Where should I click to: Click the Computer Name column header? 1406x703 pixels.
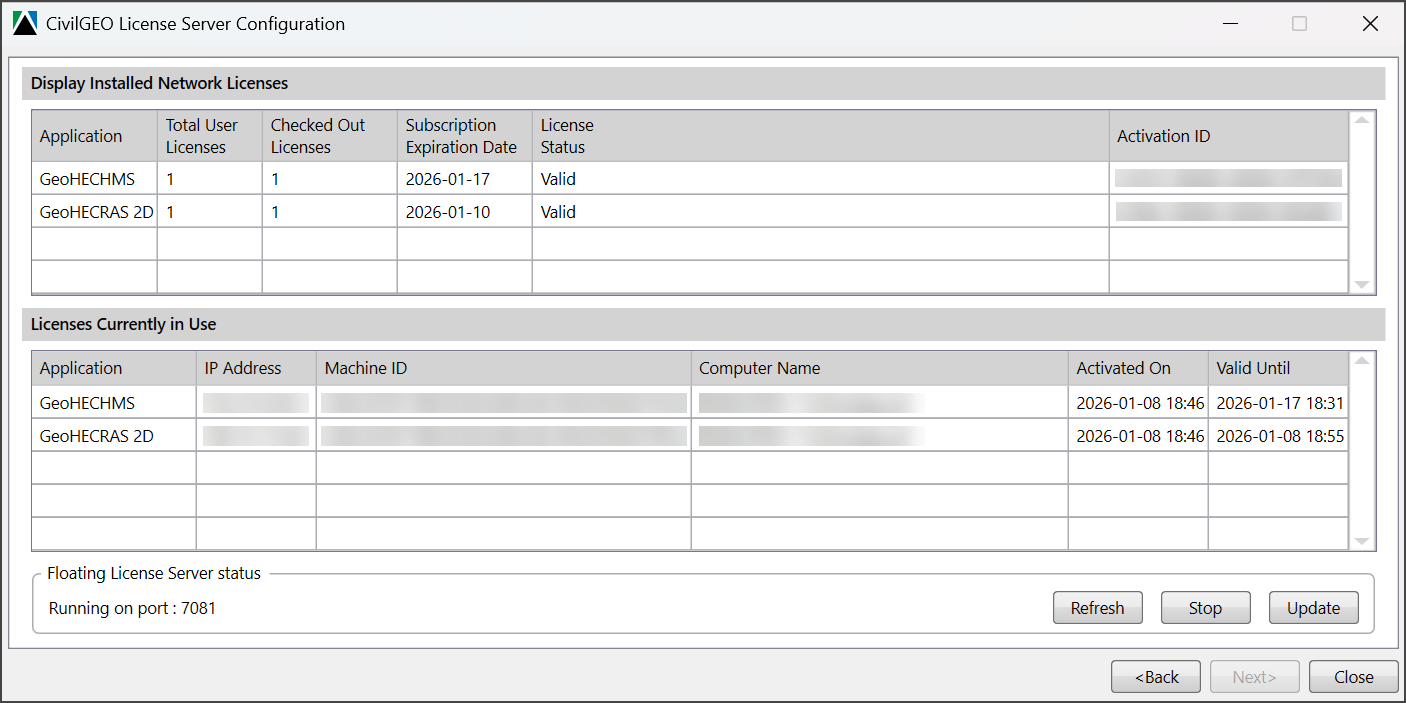click(879, 368)
